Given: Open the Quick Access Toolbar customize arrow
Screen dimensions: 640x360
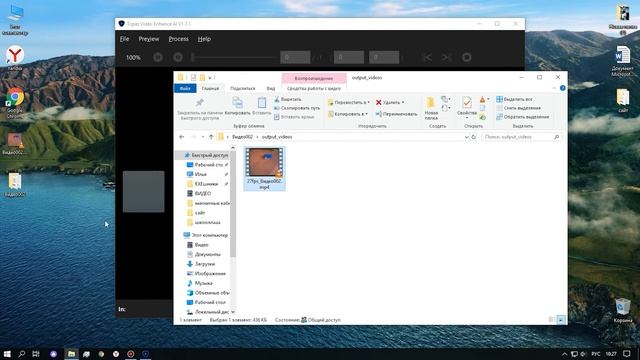Looking at the screenshot, I should click(210, 78).
